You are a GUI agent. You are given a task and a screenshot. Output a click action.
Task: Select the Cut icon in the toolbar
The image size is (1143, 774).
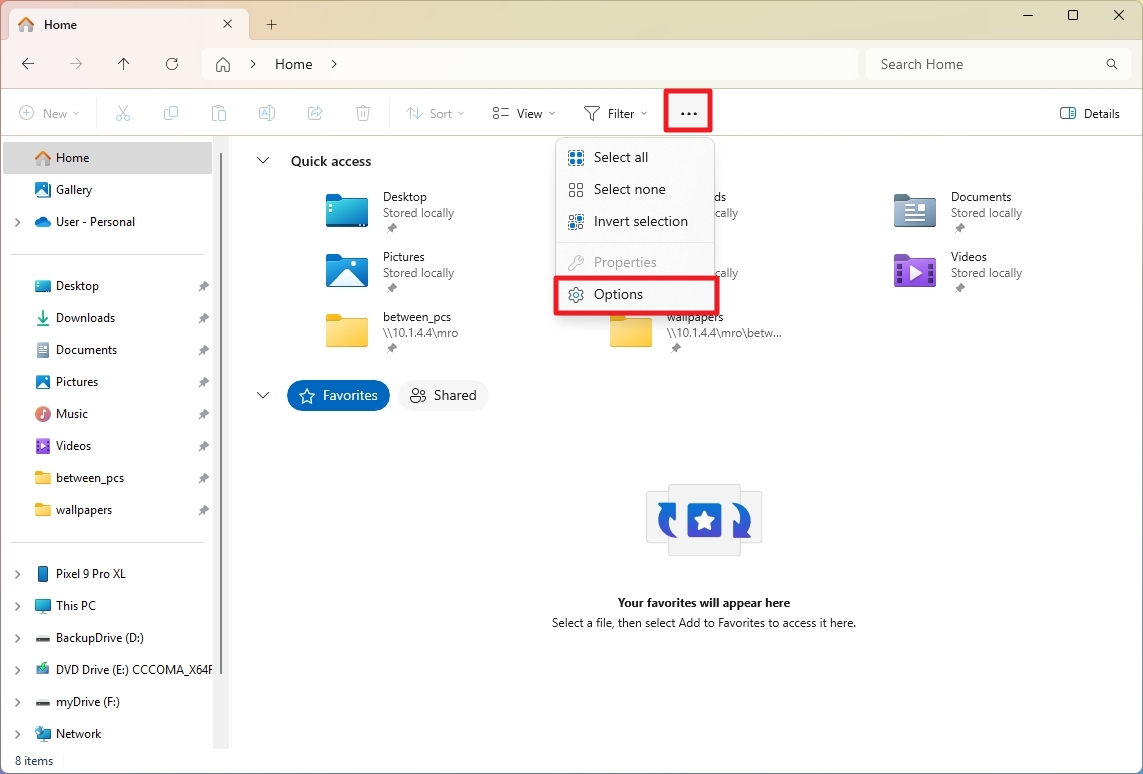coord(122,113)
